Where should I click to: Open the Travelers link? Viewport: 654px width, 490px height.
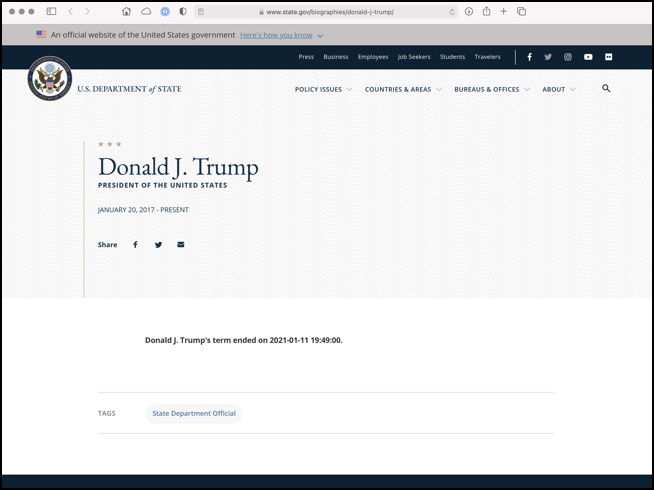487,57
